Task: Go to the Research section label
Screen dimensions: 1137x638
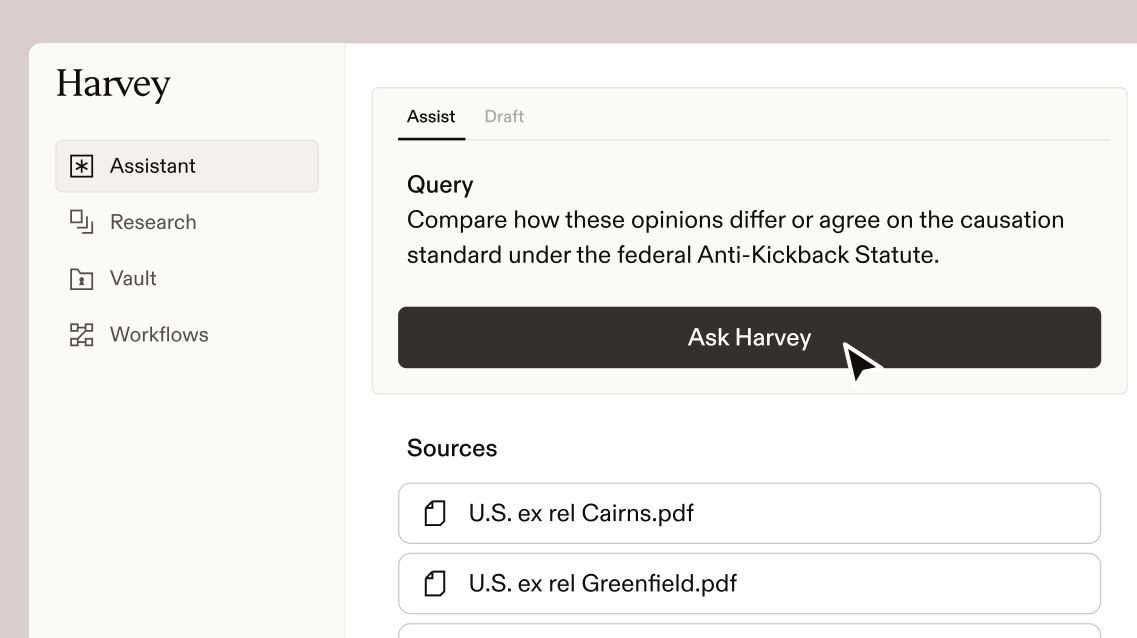Action: click(x=153, y=222)
